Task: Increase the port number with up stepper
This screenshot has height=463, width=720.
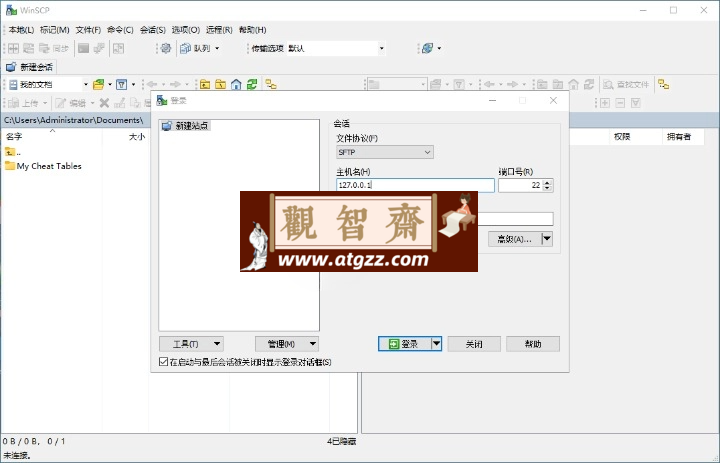Action: click(547, 182)
